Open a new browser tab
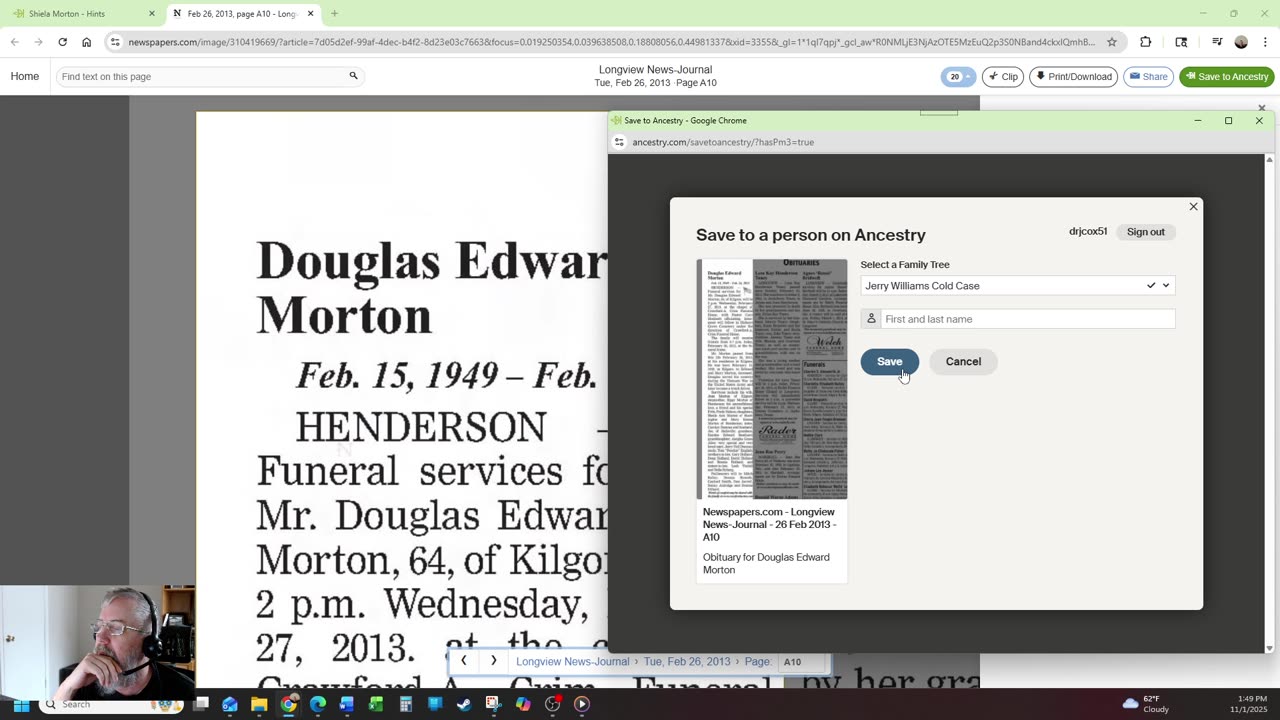 click(x=334, y=14)
